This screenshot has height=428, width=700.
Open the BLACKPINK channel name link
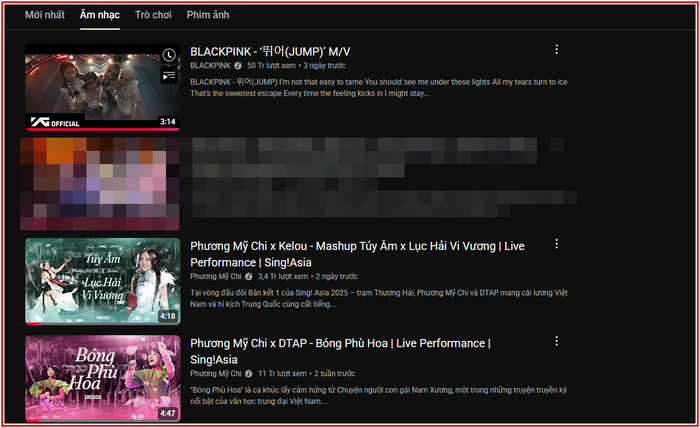[210, 66]
